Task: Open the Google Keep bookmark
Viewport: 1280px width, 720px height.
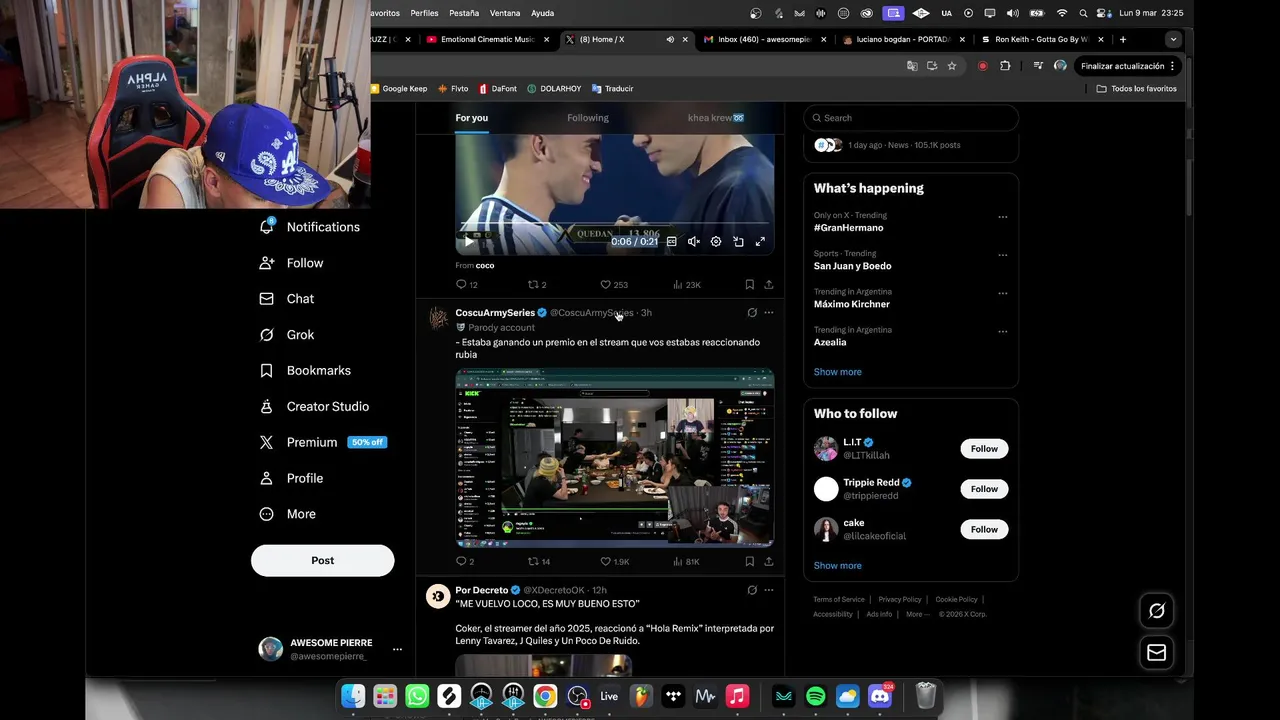Action: pyautogui.click(x=399, y=89)
